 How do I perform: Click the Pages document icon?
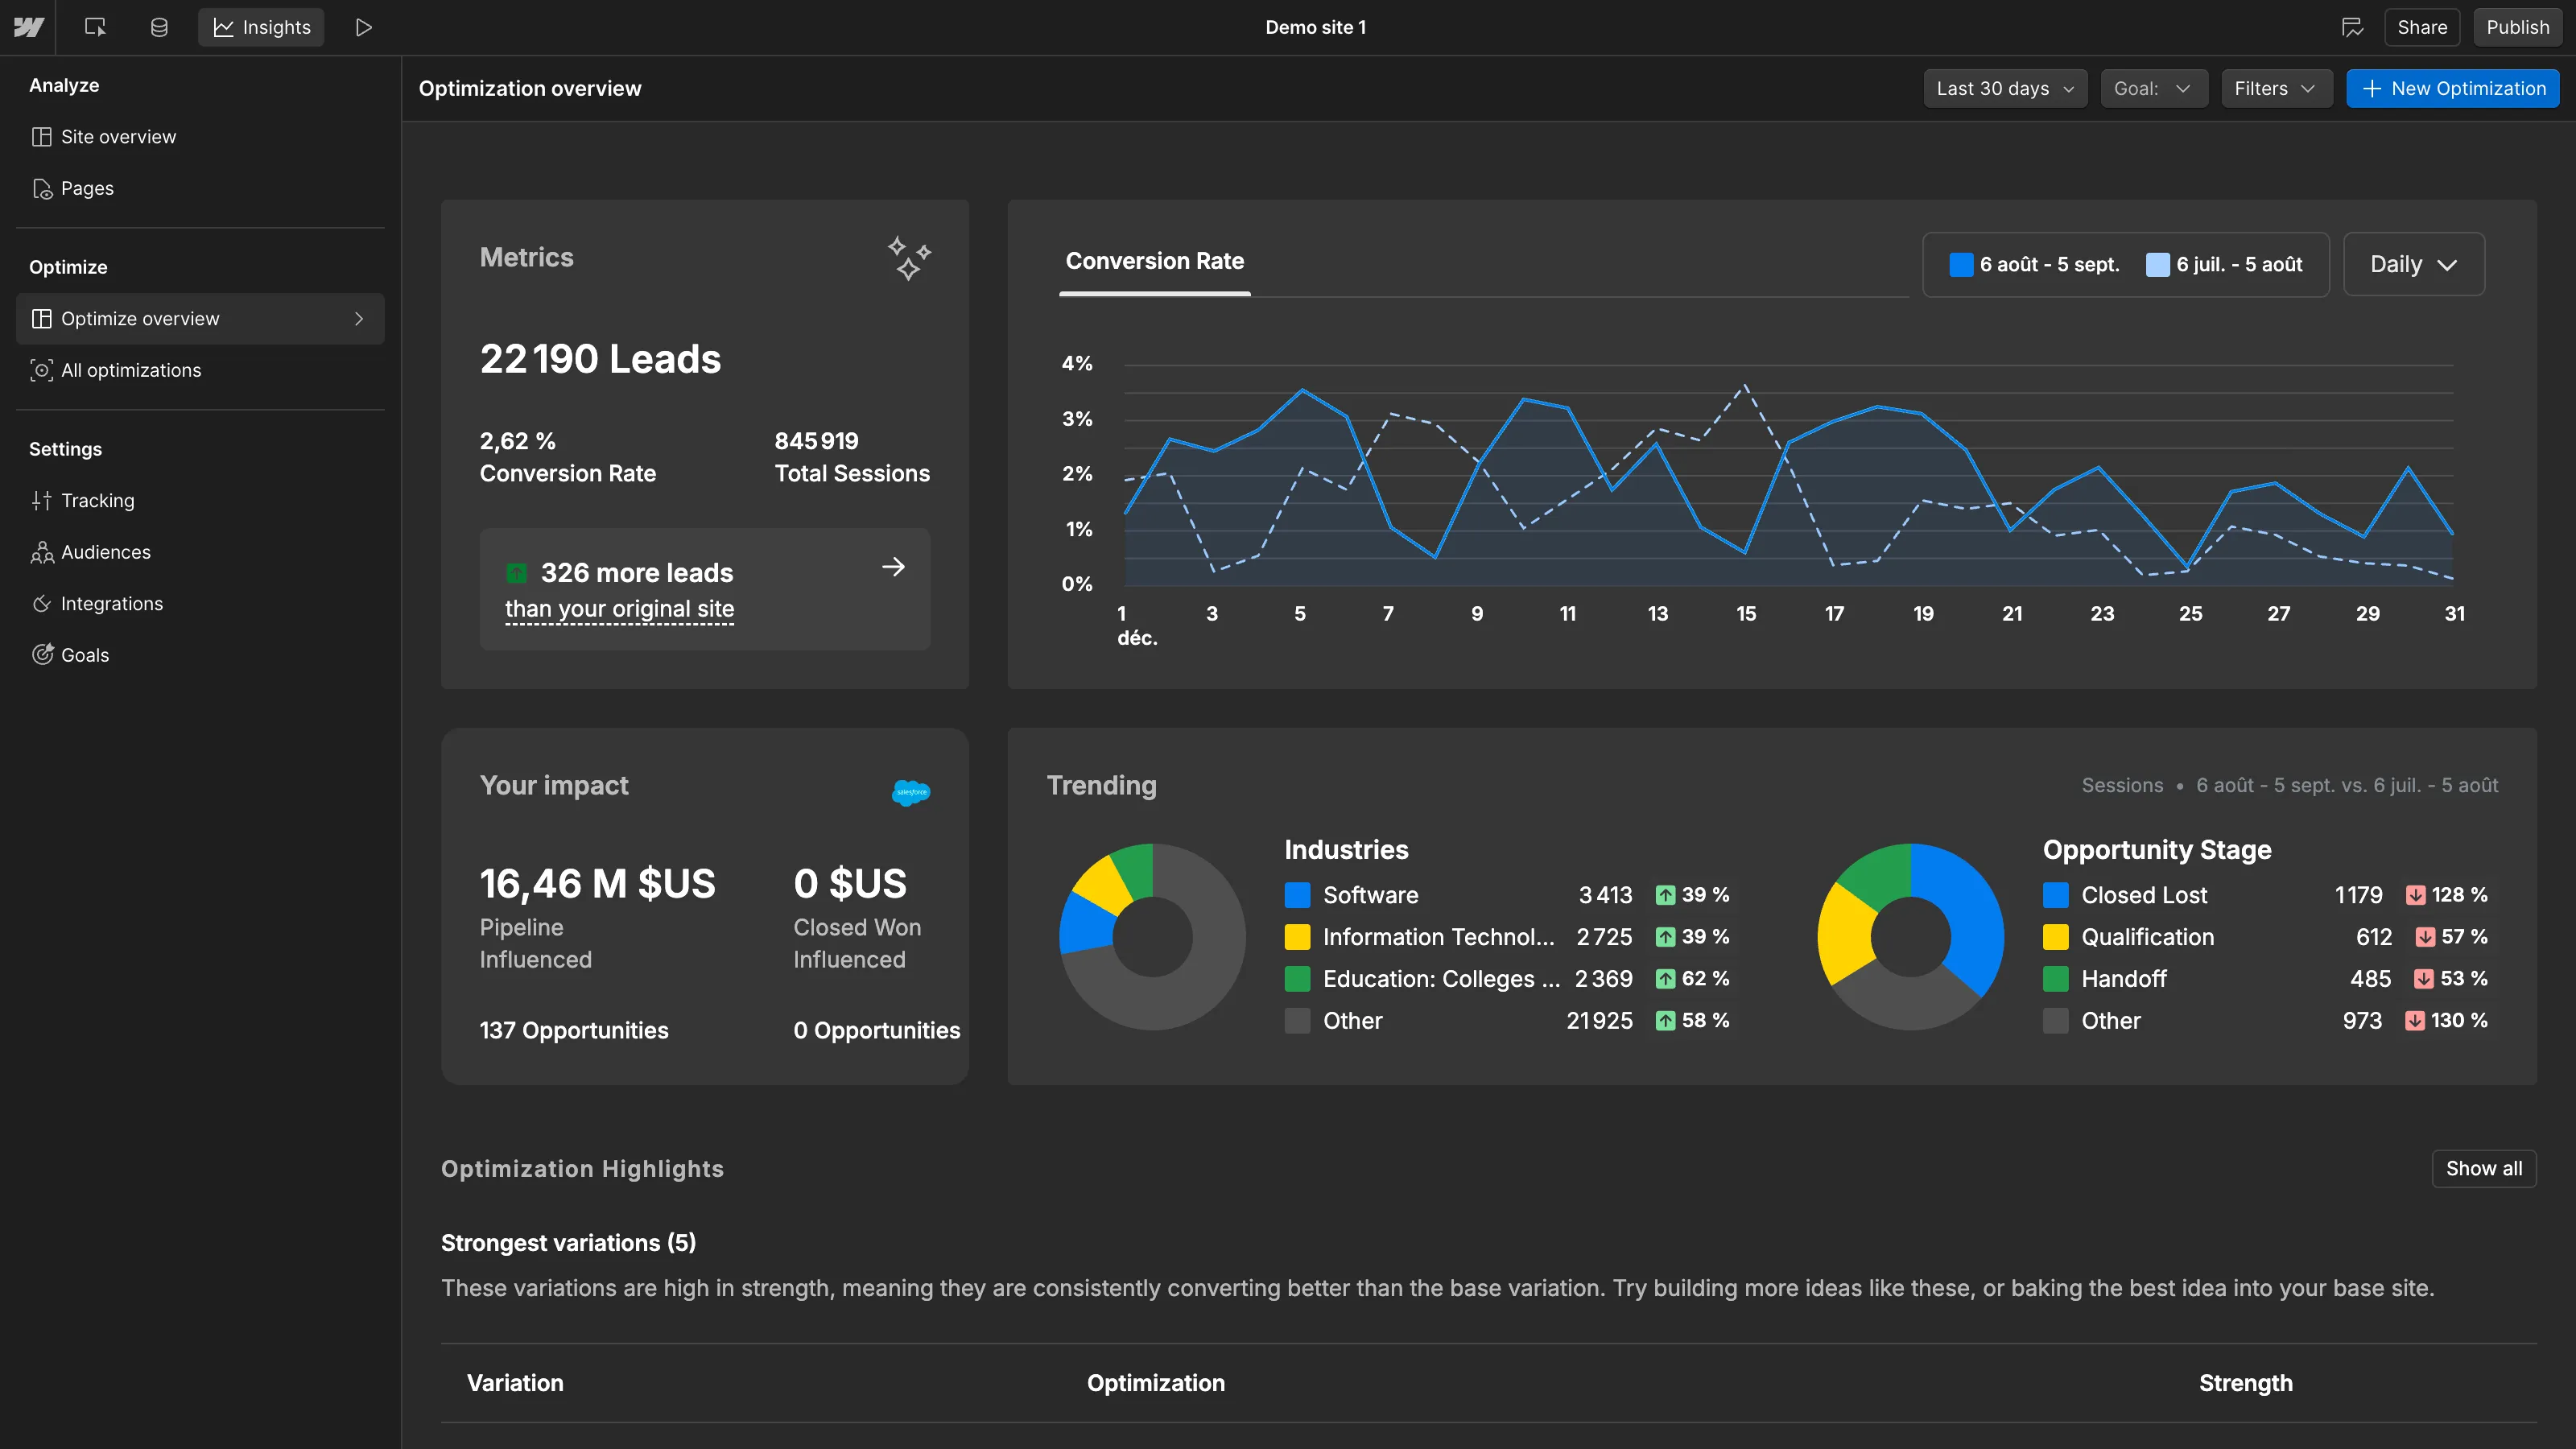pos(41,189)
